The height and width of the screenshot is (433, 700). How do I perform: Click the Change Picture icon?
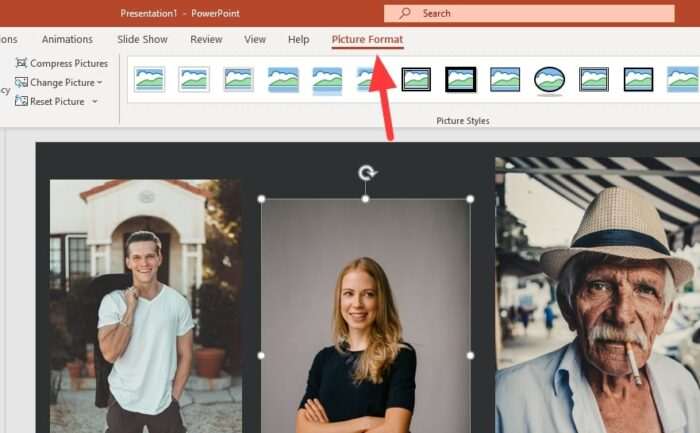[x=21, y=82]
